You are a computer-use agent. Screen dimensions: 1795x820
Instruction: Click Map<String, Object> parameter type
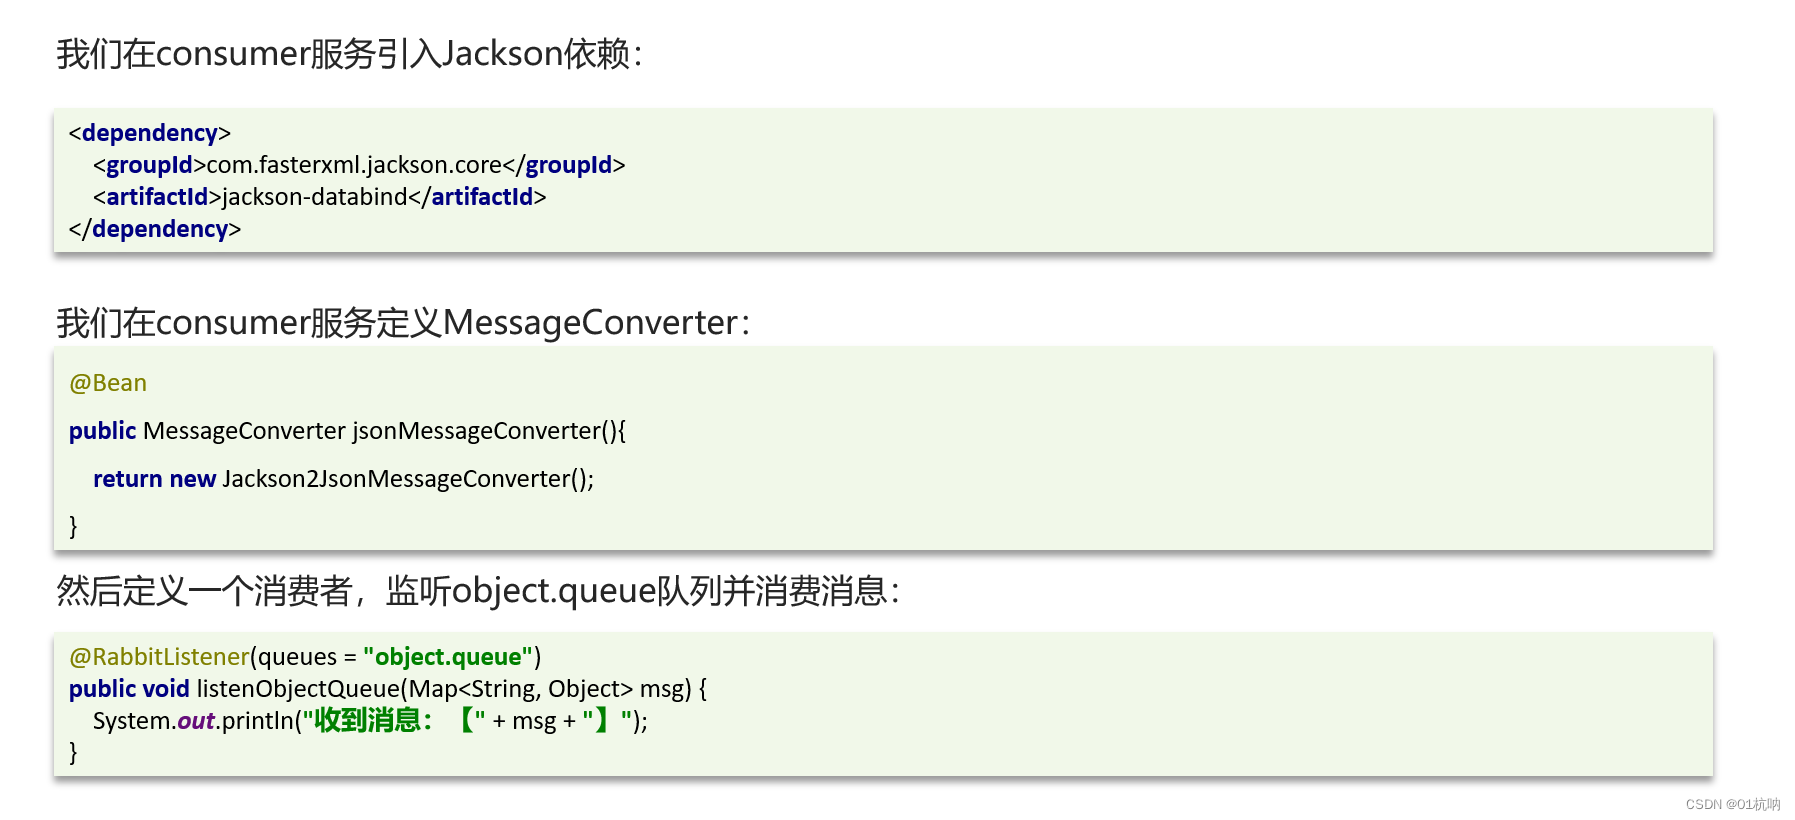[x=521, y=689]
